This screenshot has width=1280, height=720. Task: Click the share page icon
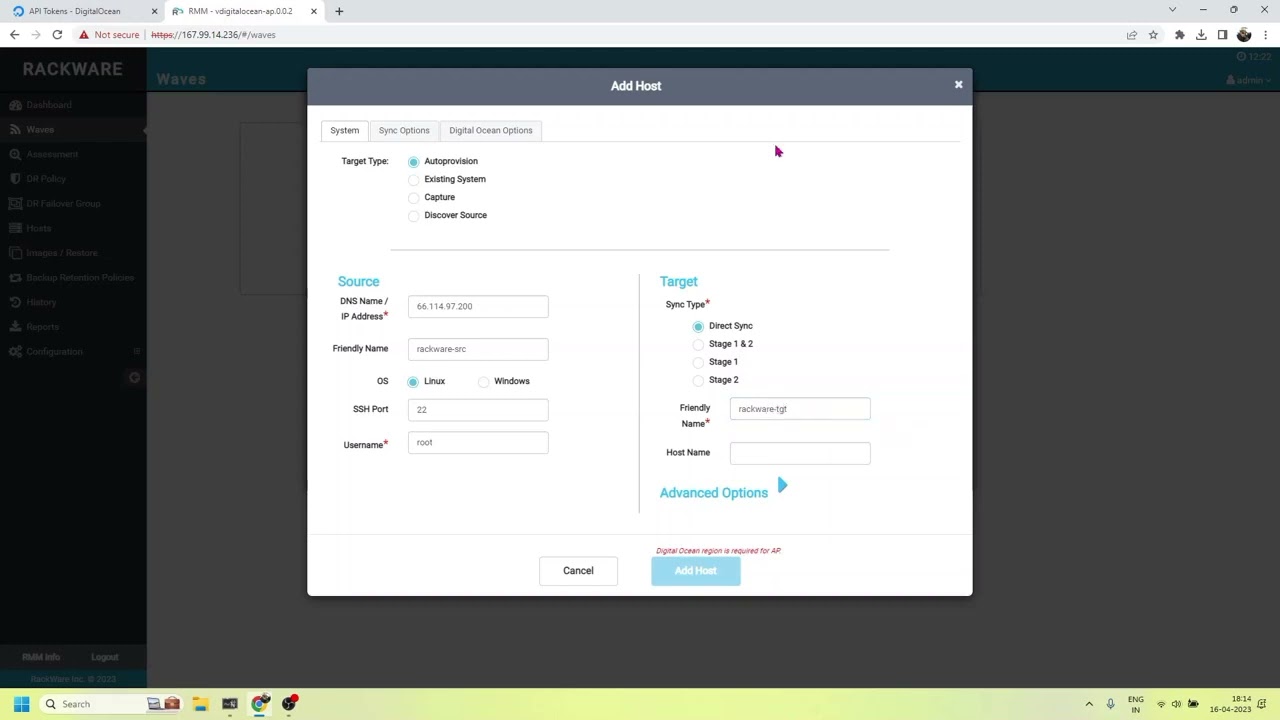(1132, 35)
